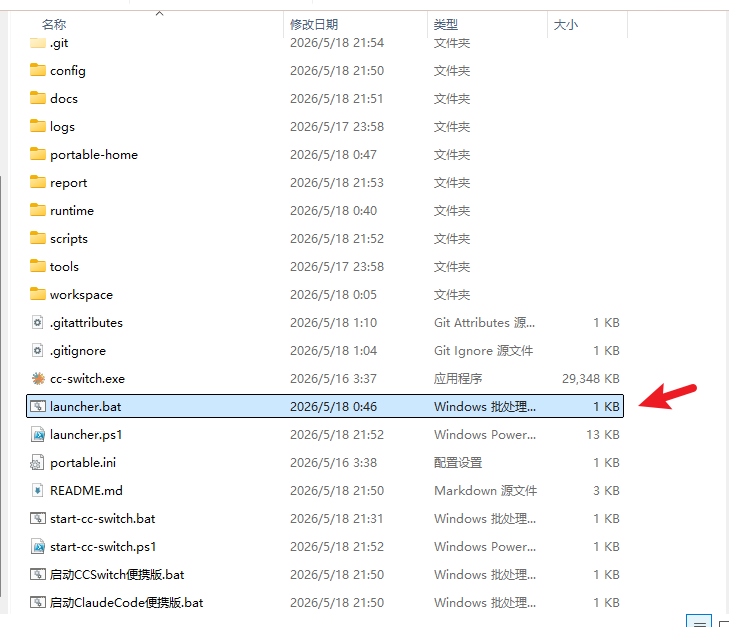The width and height of the screenshot is (729, 627).
Task: Click the 3 KB size of README.md
Action: coord(606,490)
